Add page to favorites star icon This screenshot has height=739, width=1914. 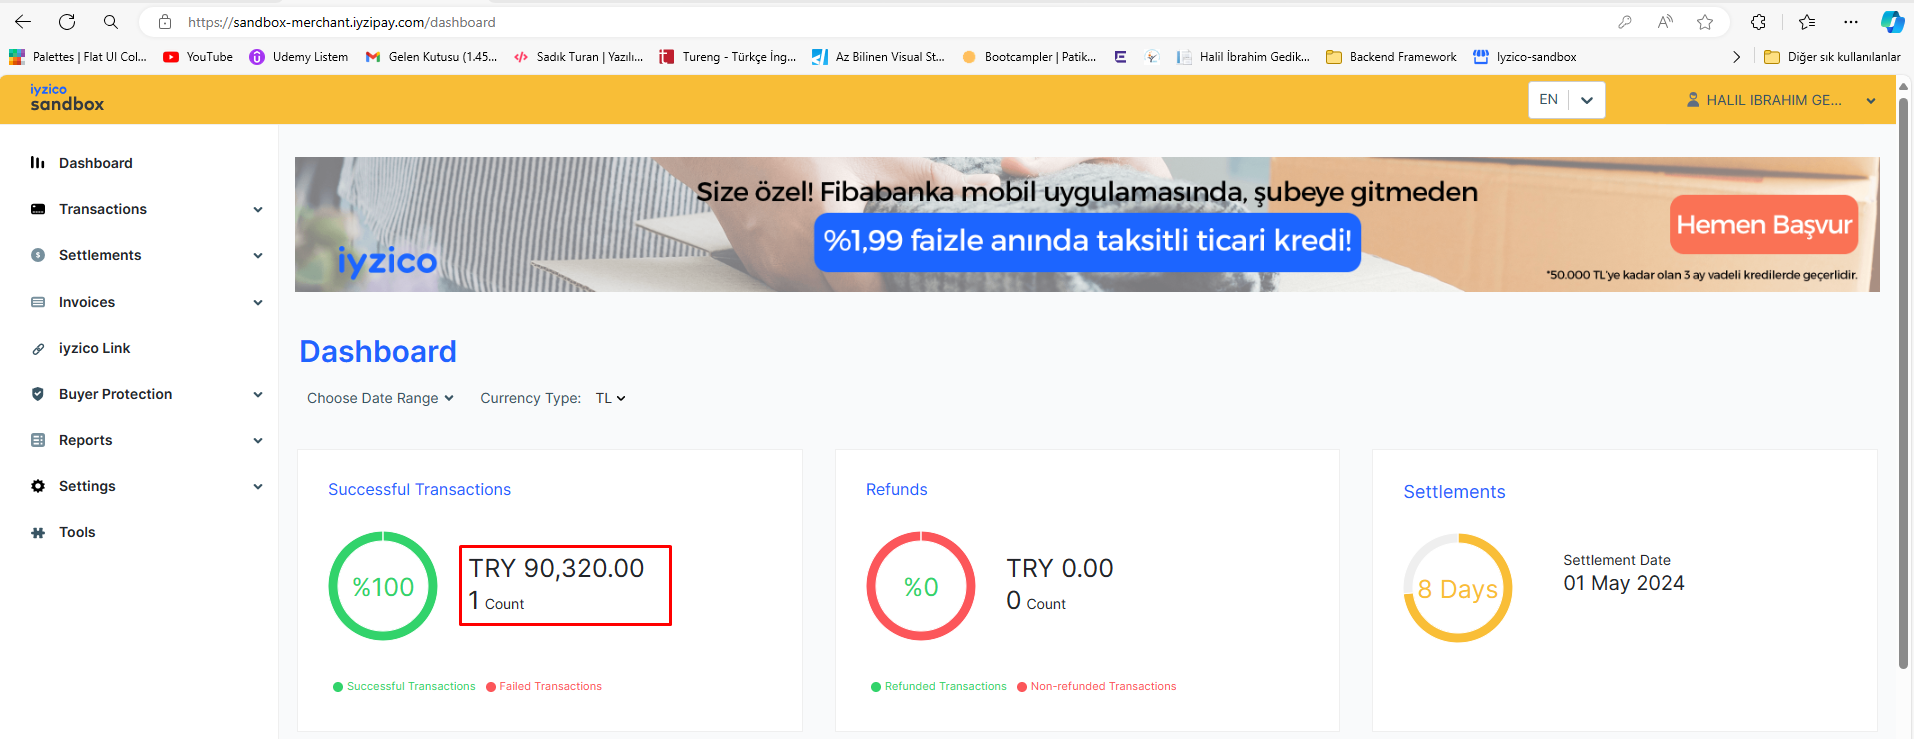point(1705,22)
